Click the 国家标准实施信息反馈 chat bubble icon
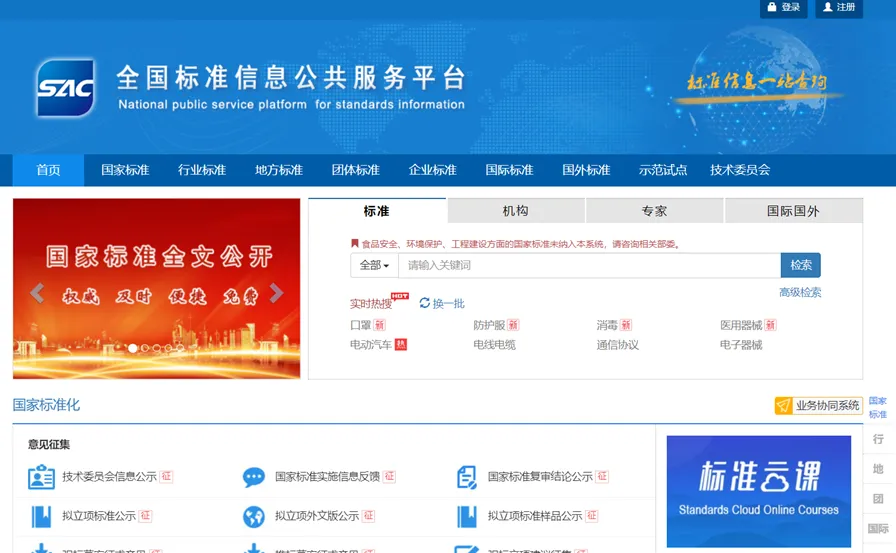The width and height of the screenshot is (896, 553). pyautogui.click(x=254, y=476)
